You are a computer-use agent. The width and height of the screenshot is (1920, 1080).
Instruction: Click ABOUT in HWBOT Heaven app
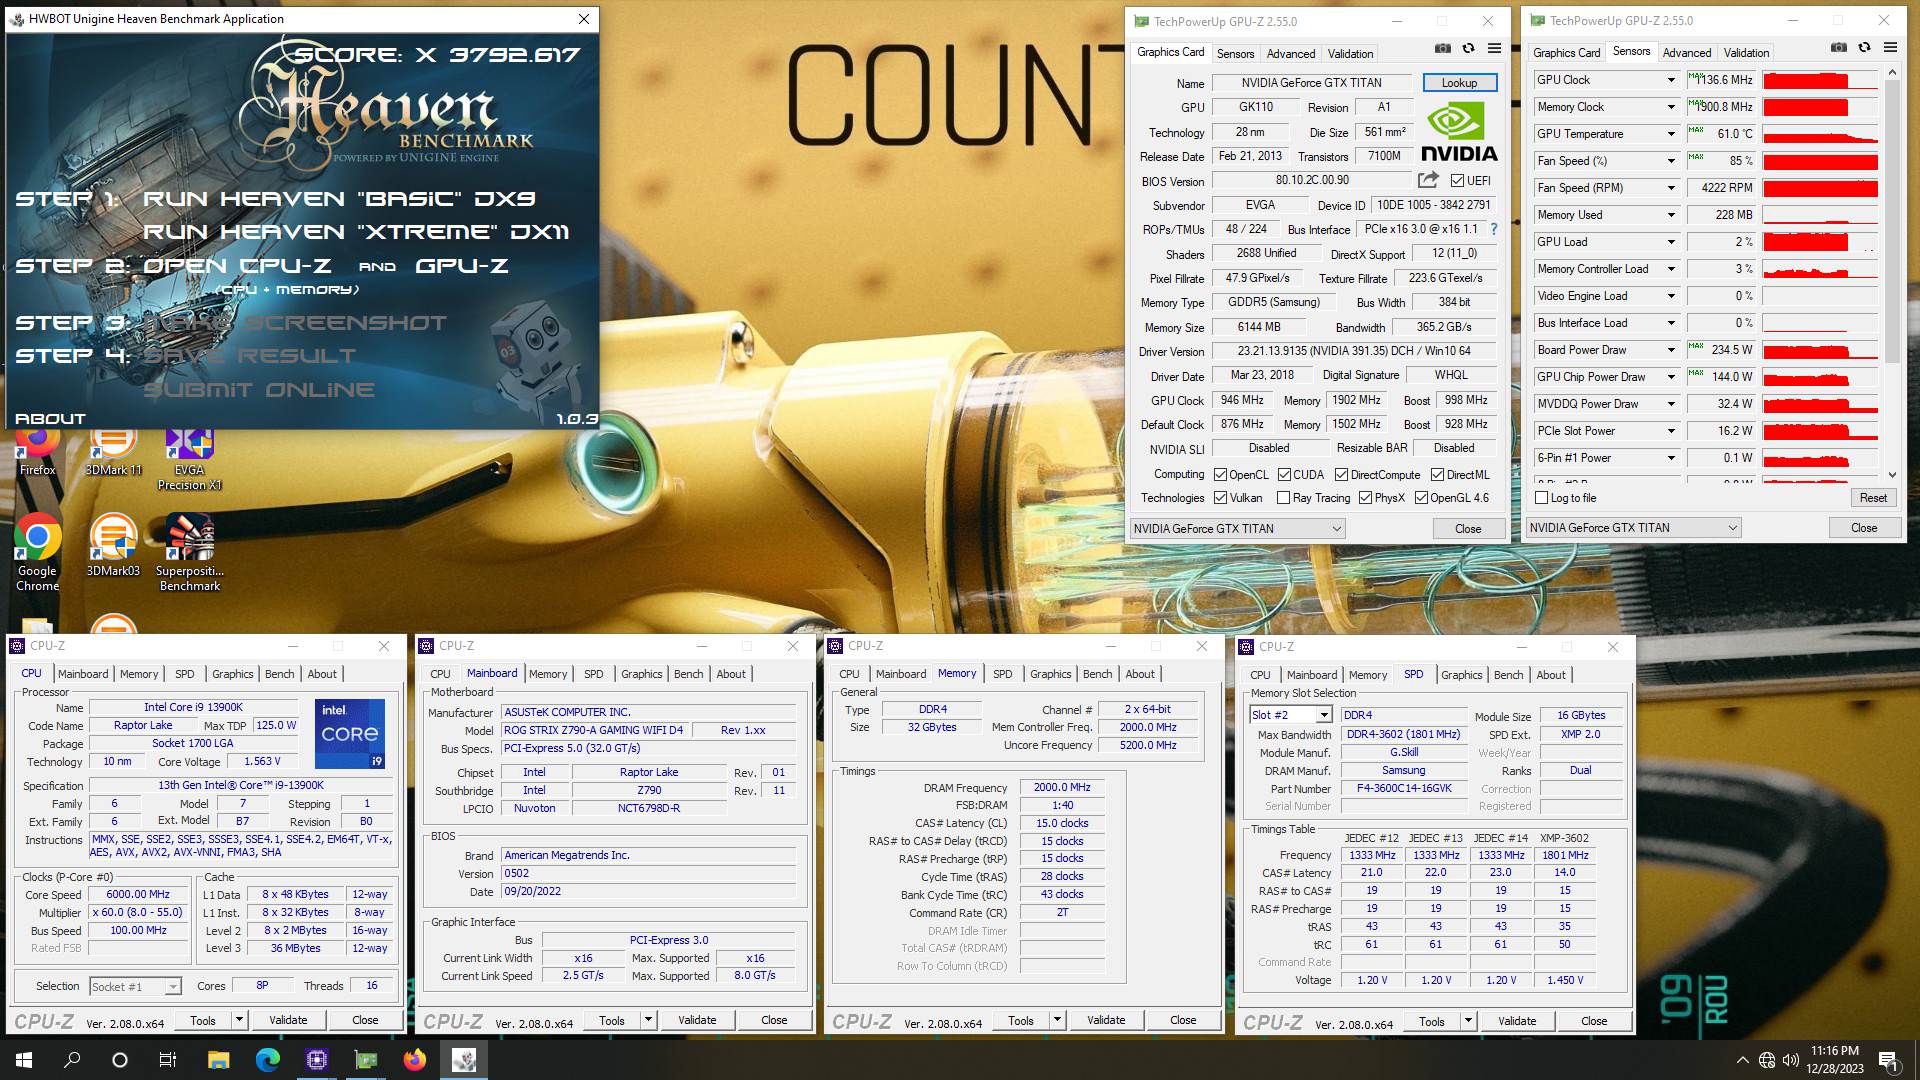(x=50, y=419)
